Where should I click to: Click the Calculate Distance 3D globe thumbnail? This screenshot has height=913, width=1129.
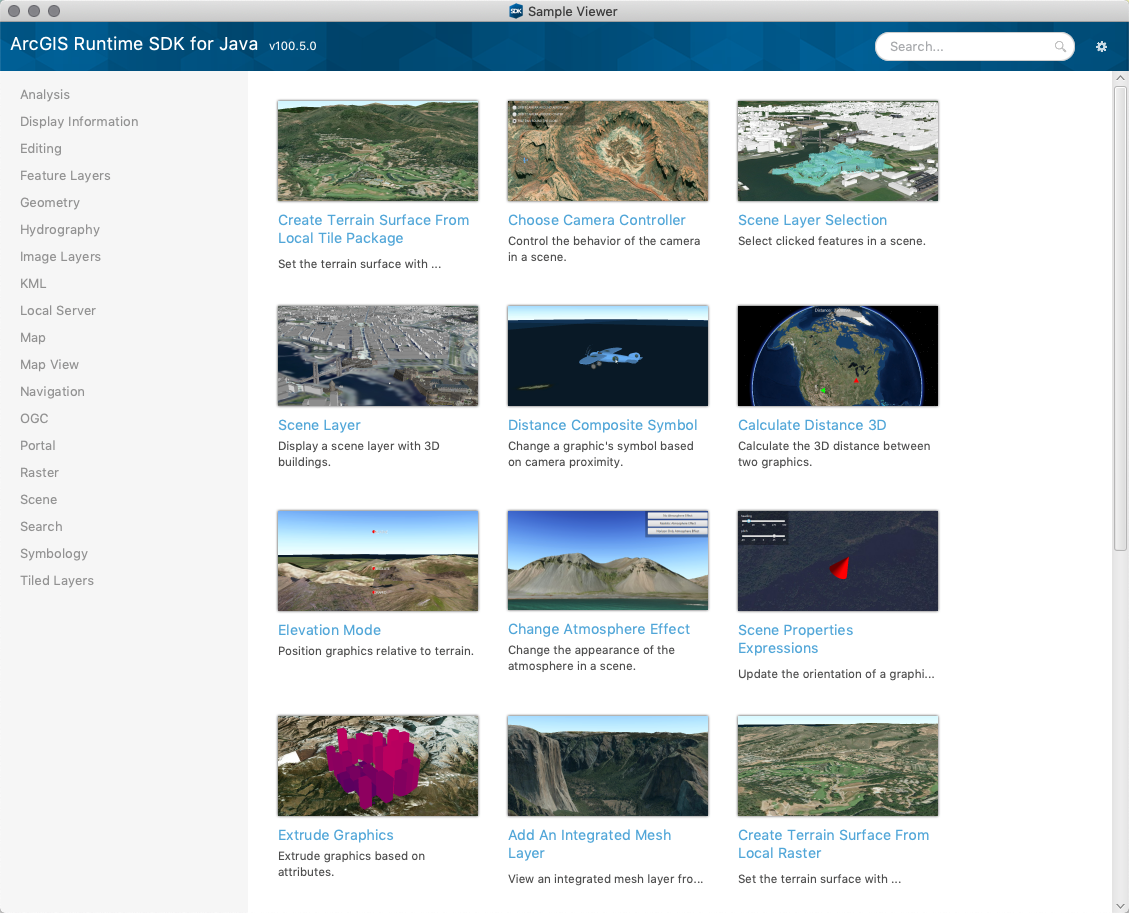838,356
